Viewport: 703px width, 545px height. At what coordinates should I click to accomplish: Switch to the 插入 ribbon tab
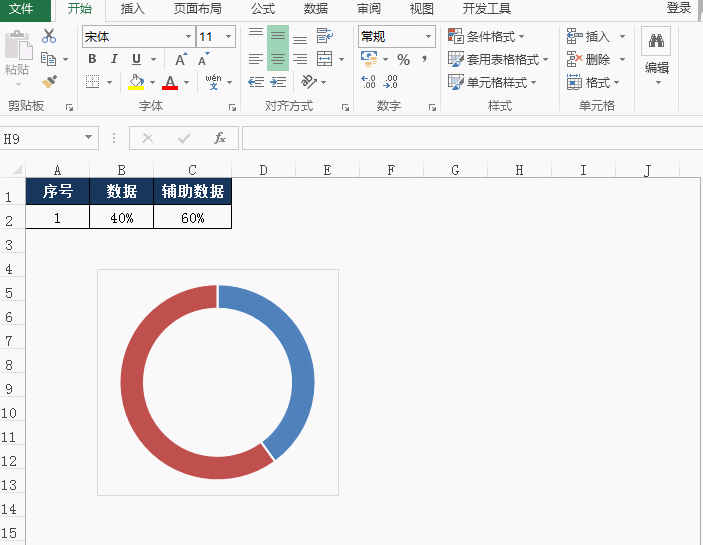click(x=132, y=9)
